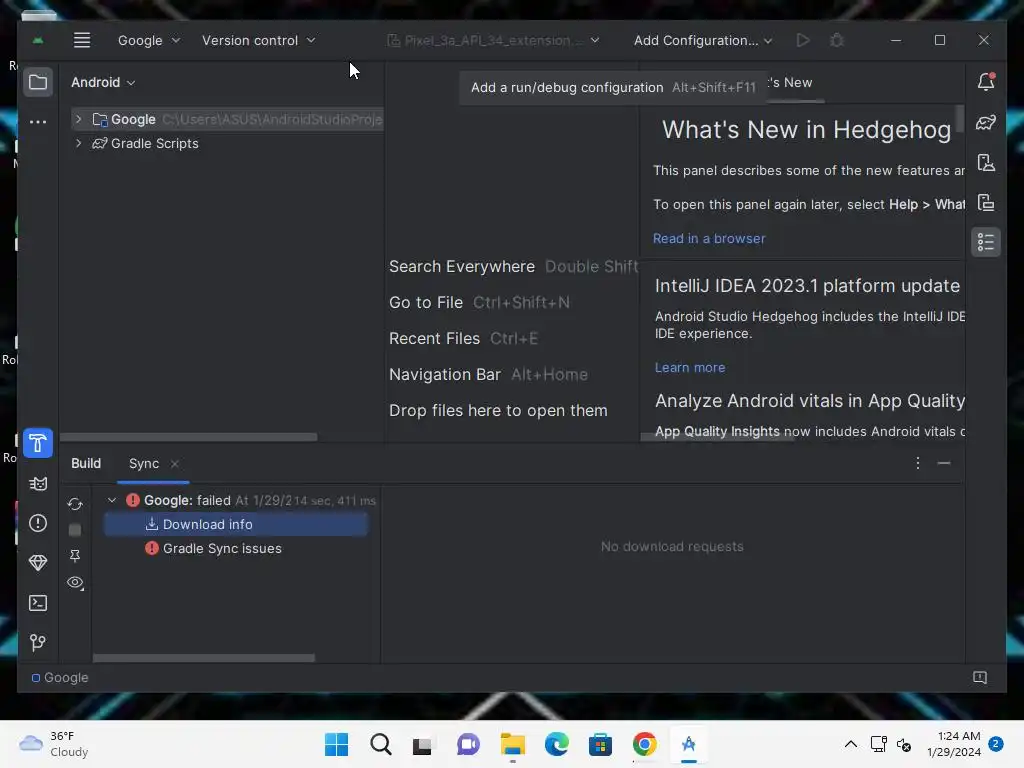Click the Go to File hint text

(x=426, y=302)
